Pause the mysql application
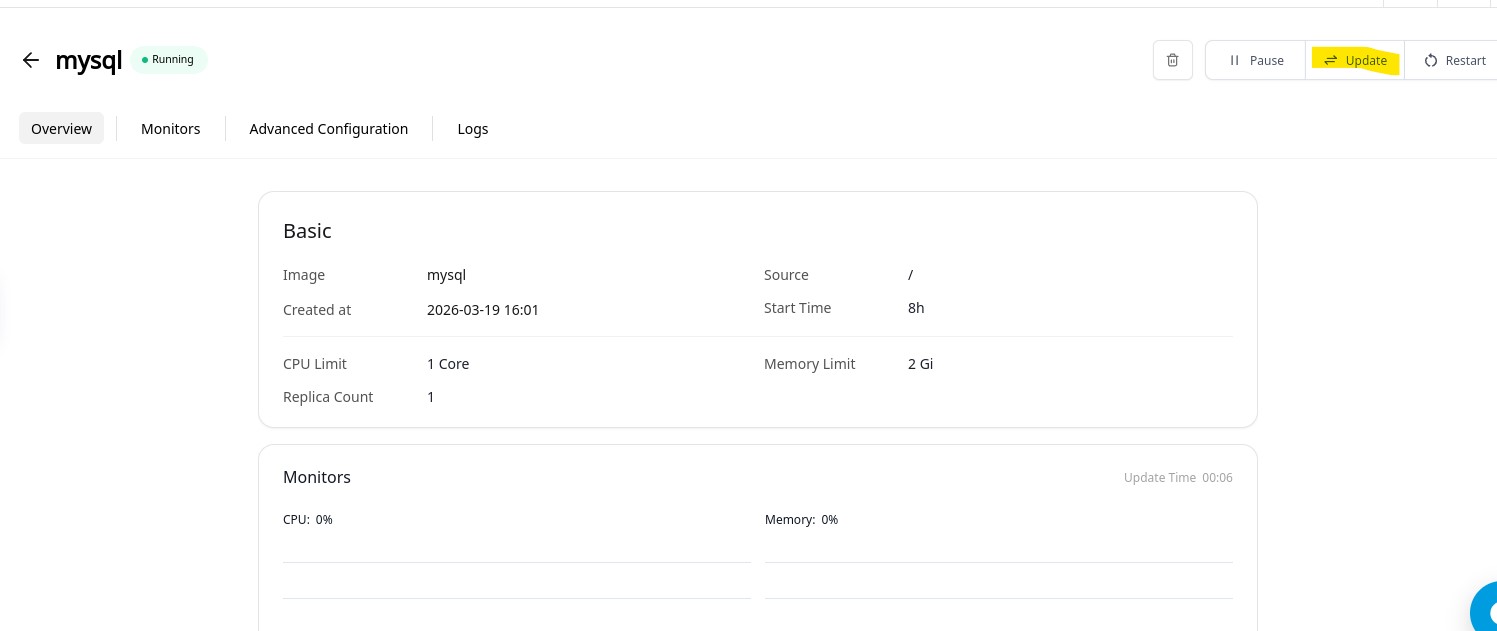The height and width of the screenshot is (631, 1497). coord(1256,60)
